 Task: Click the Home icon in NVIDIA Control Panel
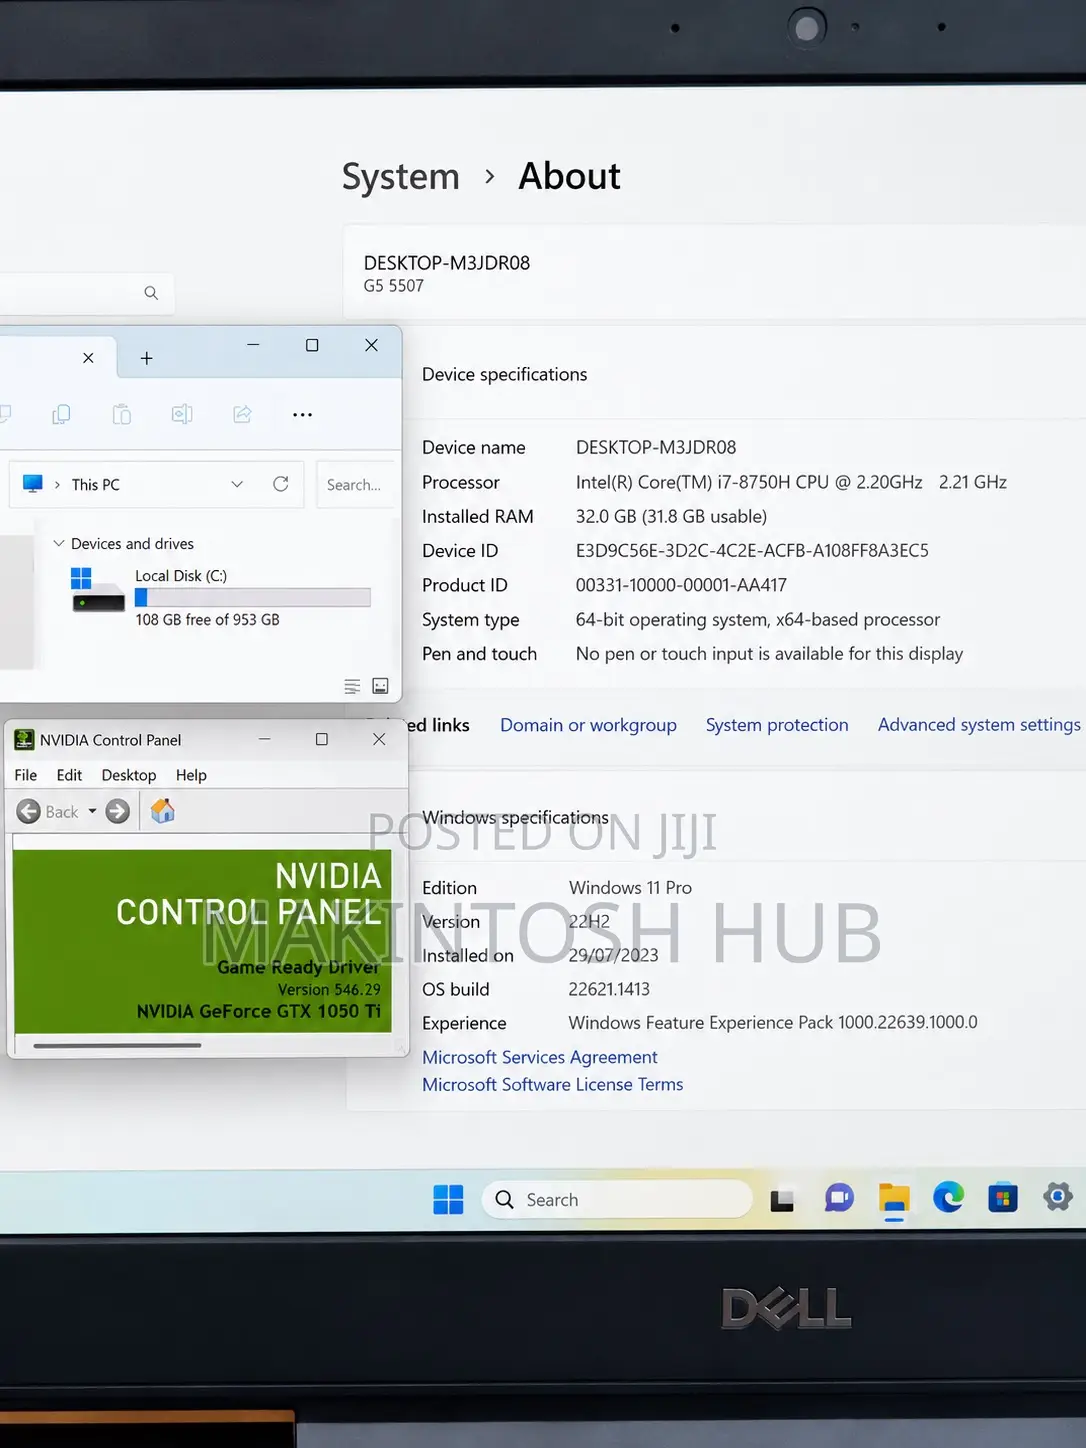[x=162, y=811]
